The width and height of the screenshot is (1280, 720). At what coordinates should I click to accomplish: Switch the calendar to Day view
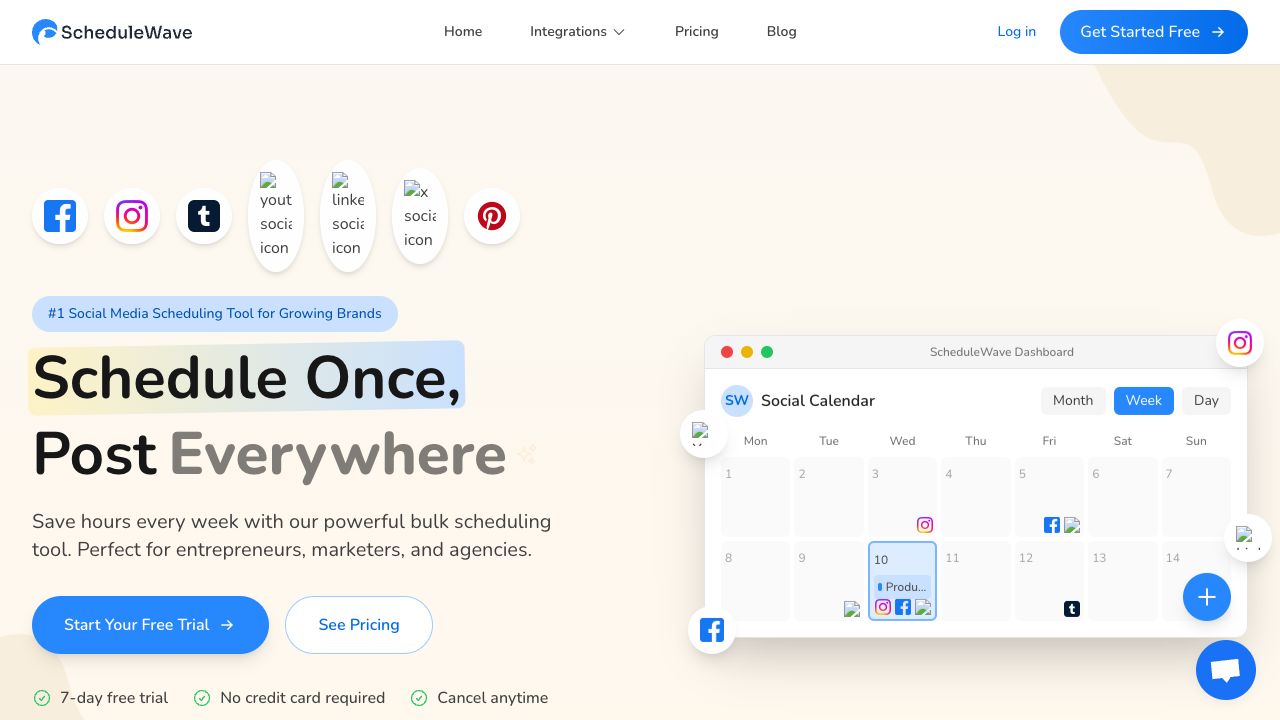1206,400
